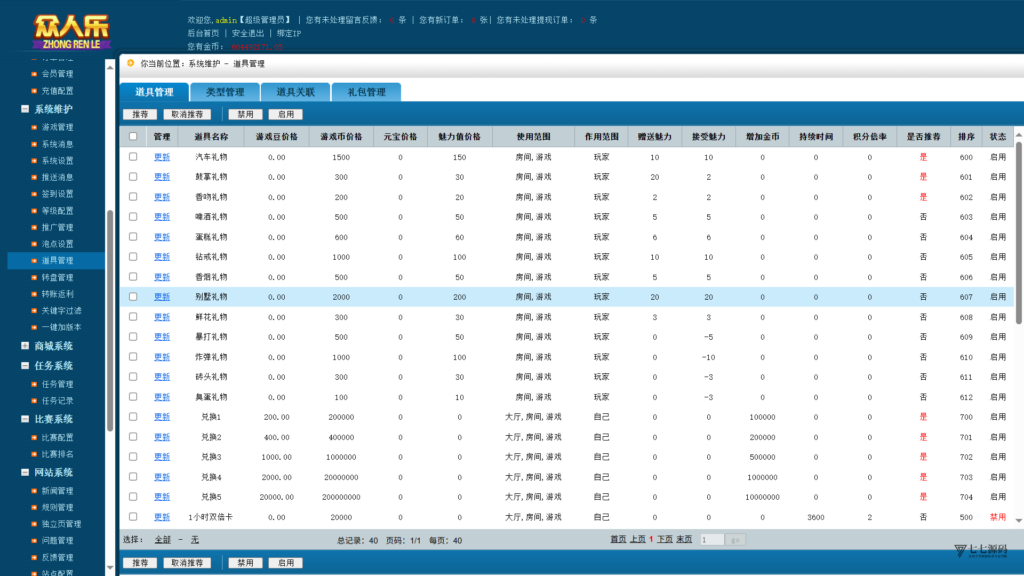Click the table vertical scrollbar thumb

pyautogui.click(x=1019, y=233)
